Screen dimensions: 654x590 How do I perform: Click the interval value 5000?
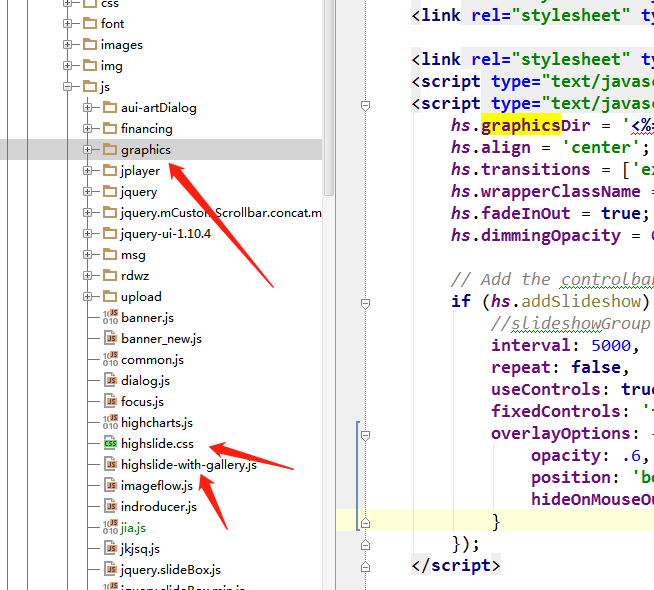[x=611, y=345]
